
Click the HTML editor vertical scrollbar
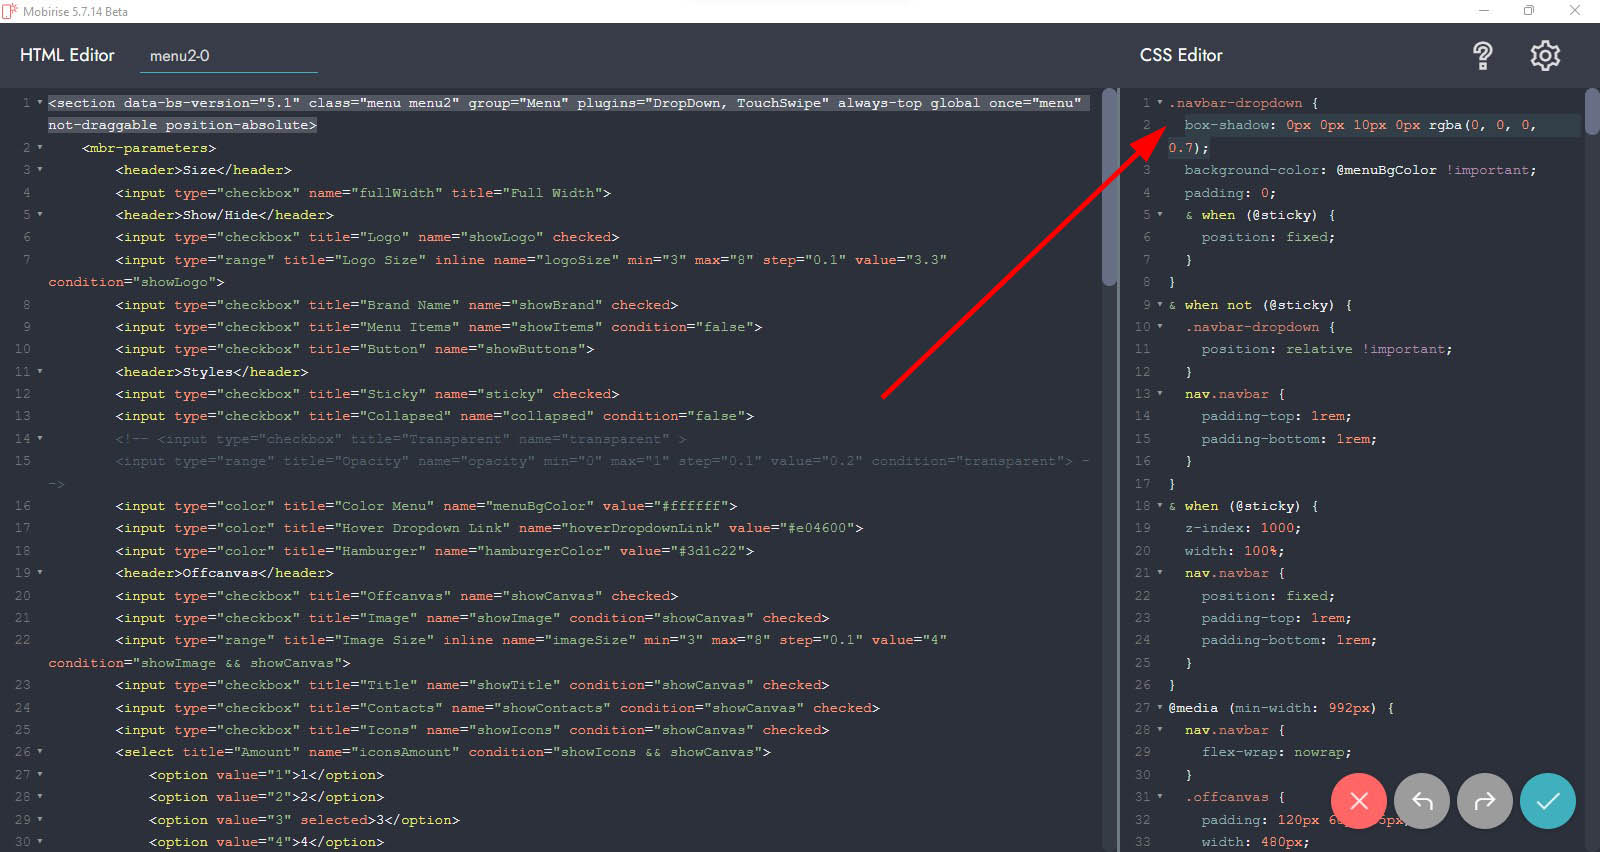click(1109, 190)
